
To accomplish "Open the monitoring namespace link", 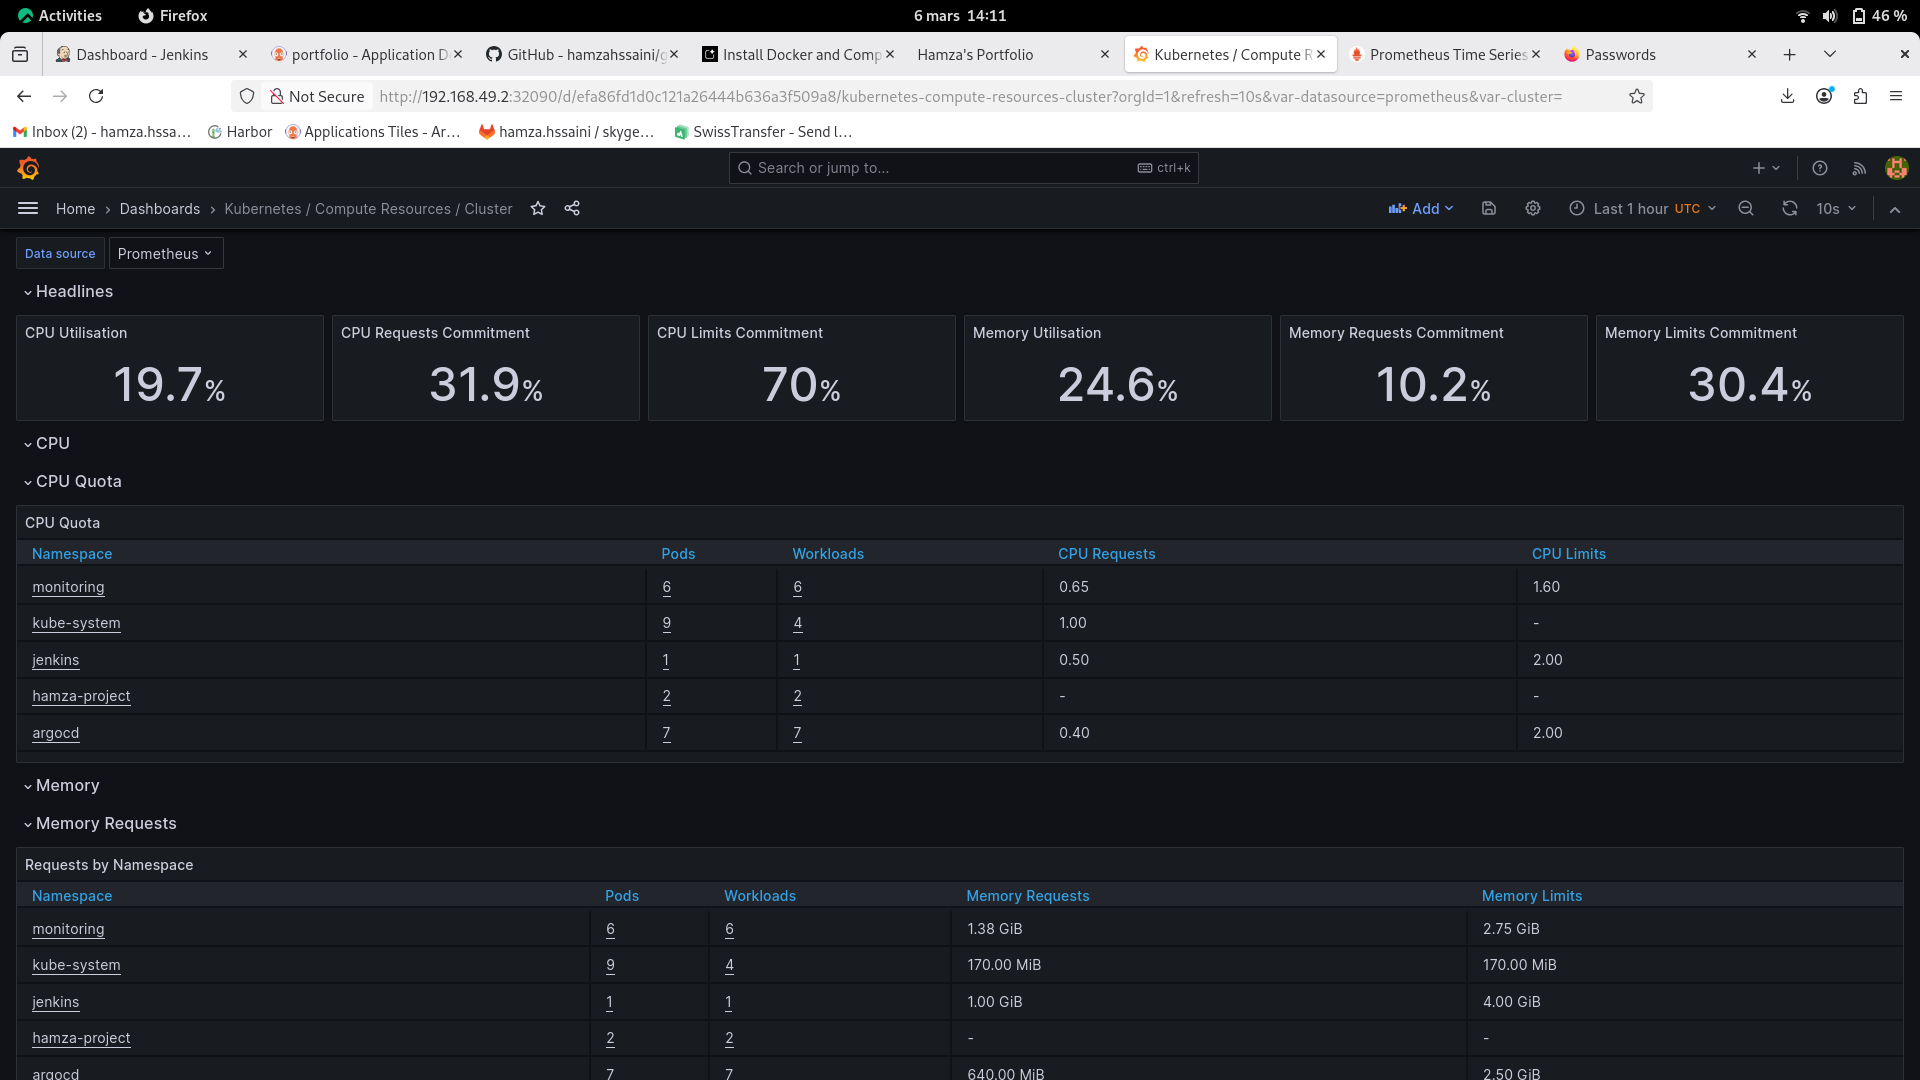I will click(x=68, y=587).
